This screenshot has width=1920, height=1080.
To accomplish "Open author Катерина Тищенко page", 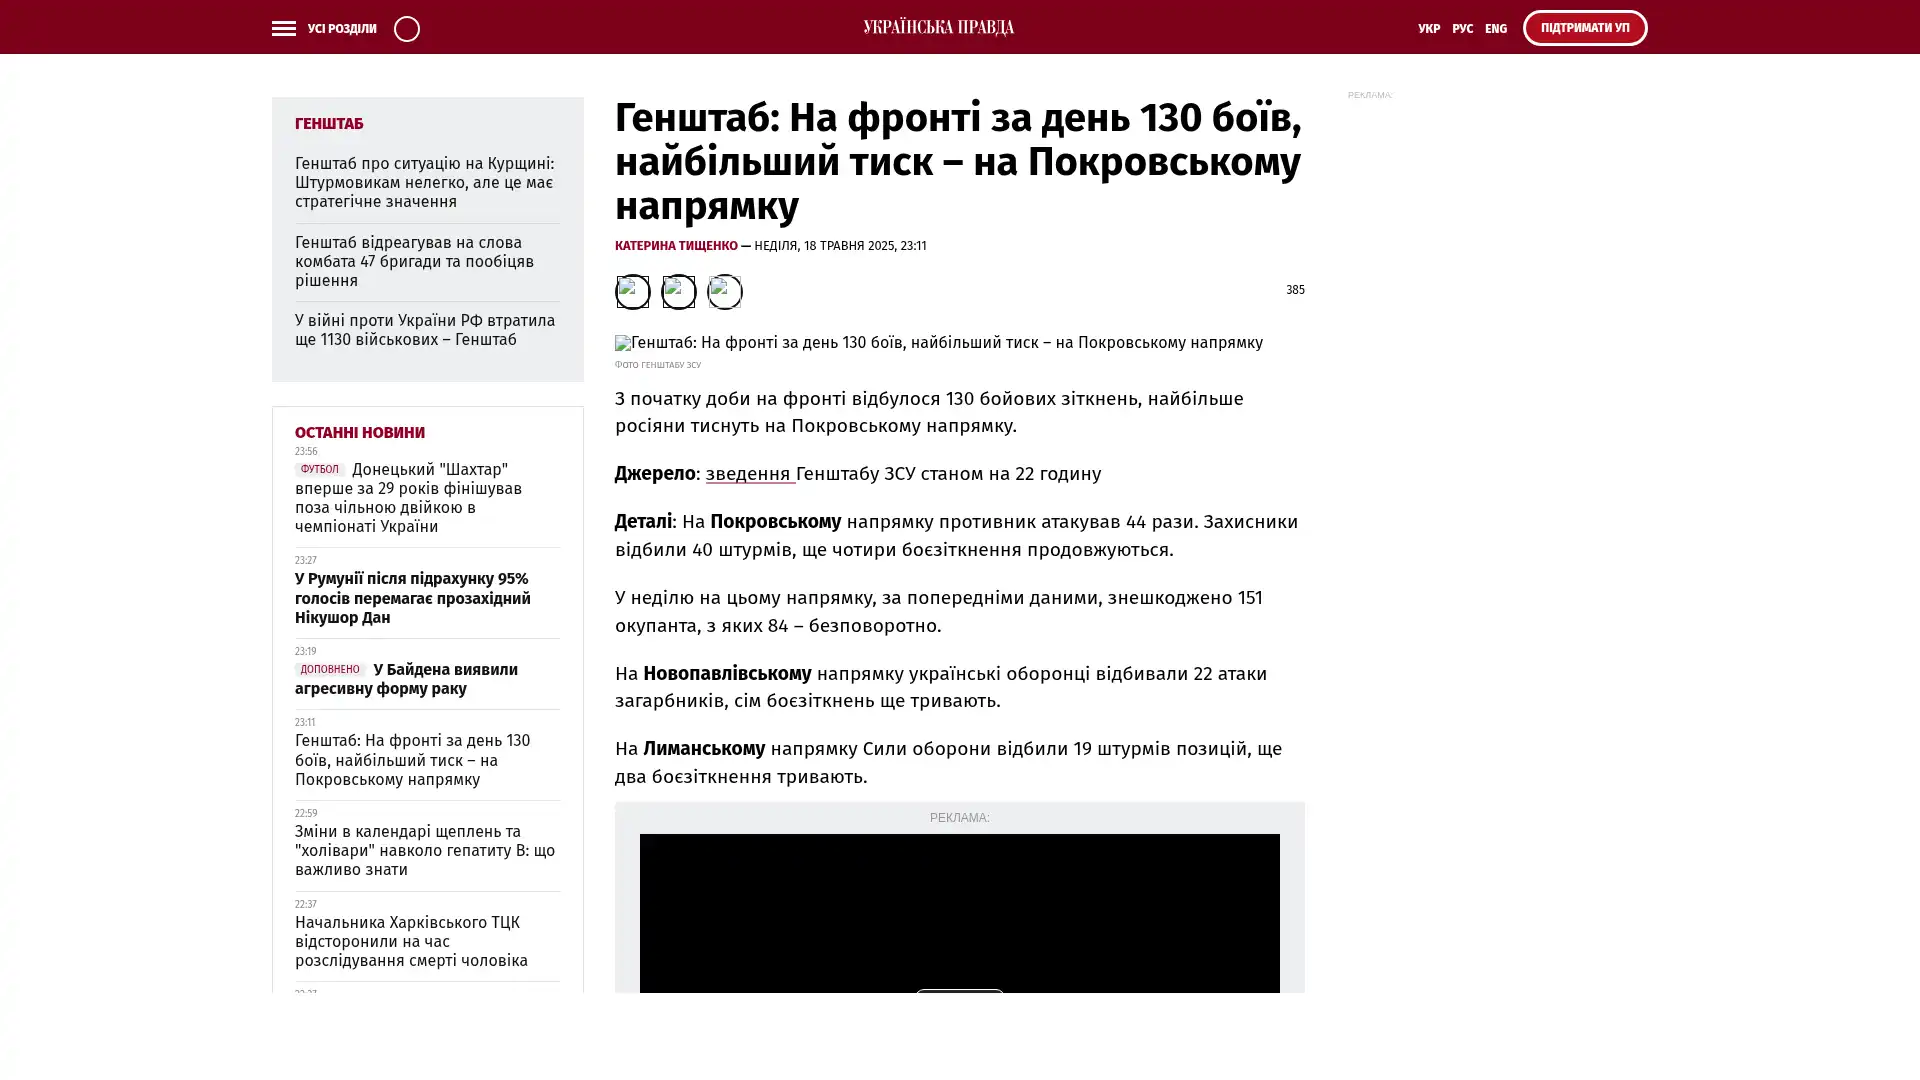I will [676, 245].
